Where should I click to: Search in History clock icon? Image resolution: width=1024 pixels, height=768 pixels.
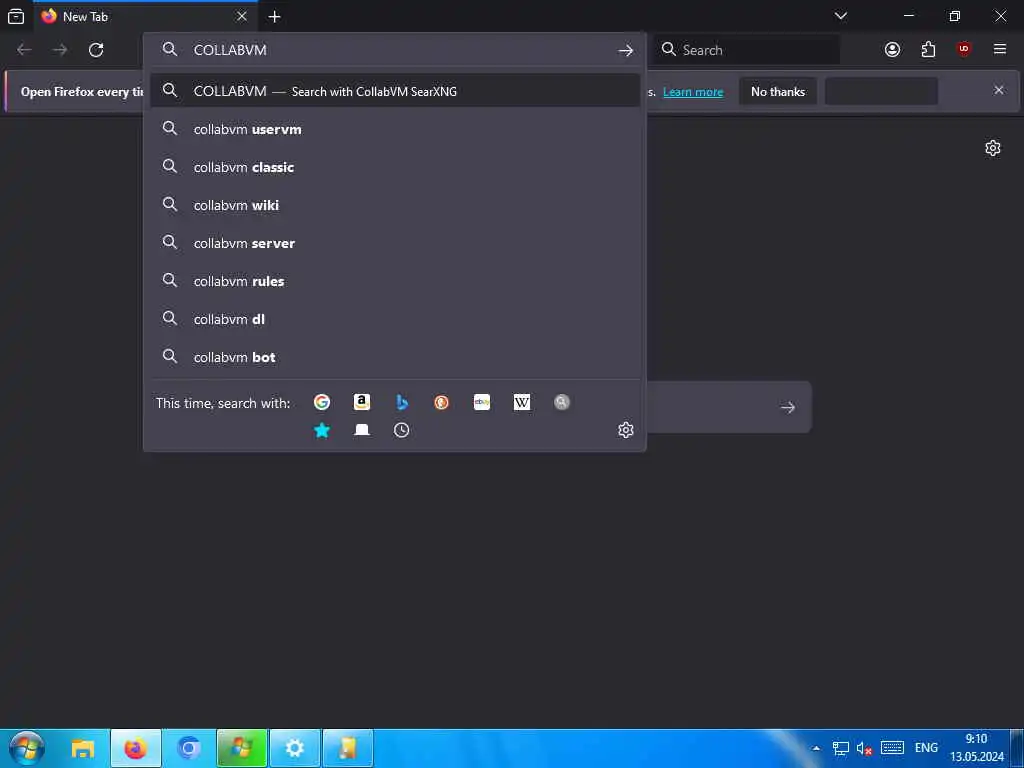(402, 430)
